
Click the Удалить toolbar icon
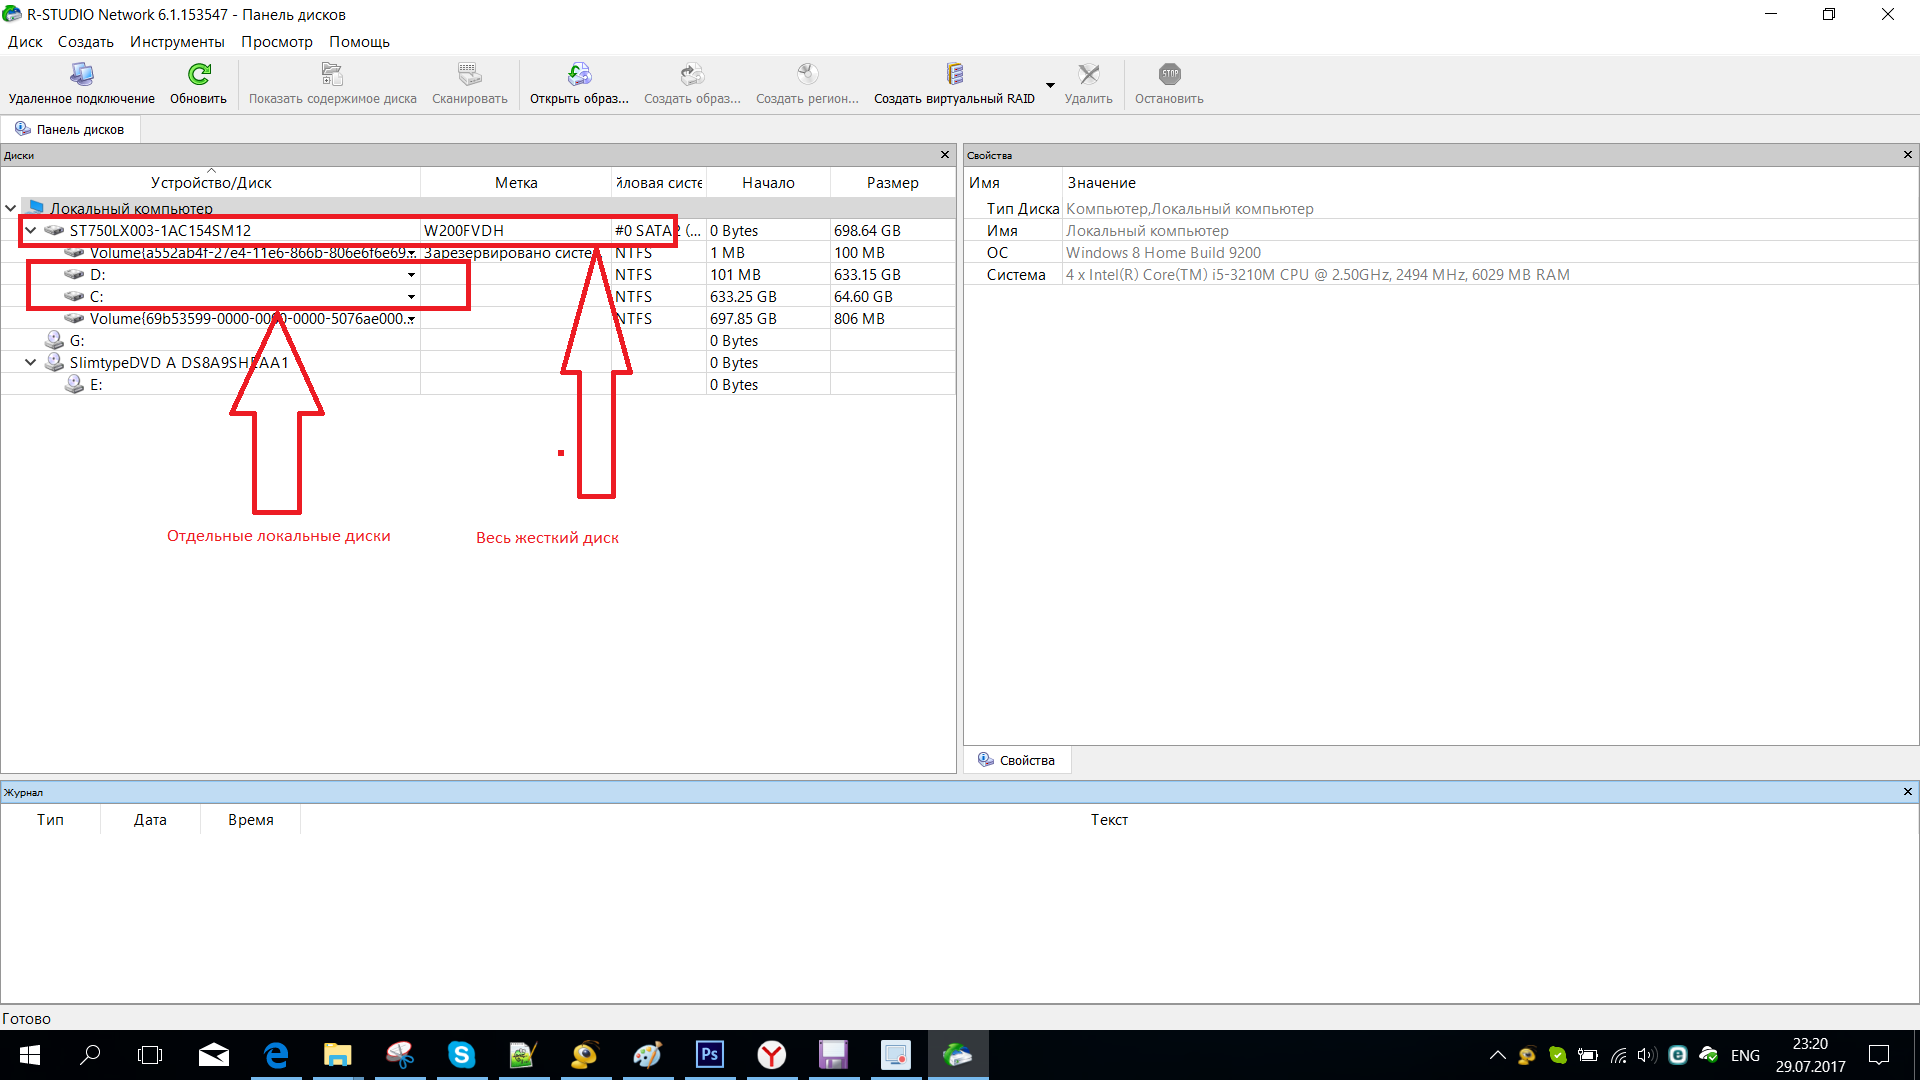[1088, 74]
